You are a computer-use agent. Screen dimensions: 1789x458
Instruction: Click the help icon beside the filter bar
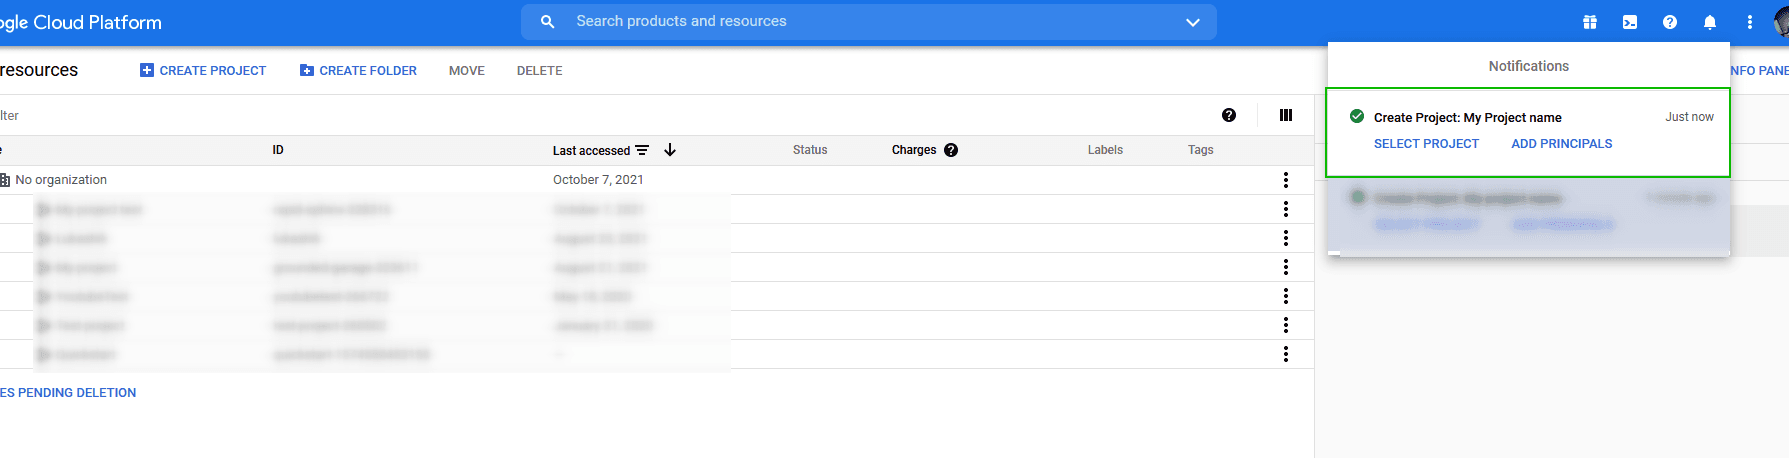tap(1229, 115)
